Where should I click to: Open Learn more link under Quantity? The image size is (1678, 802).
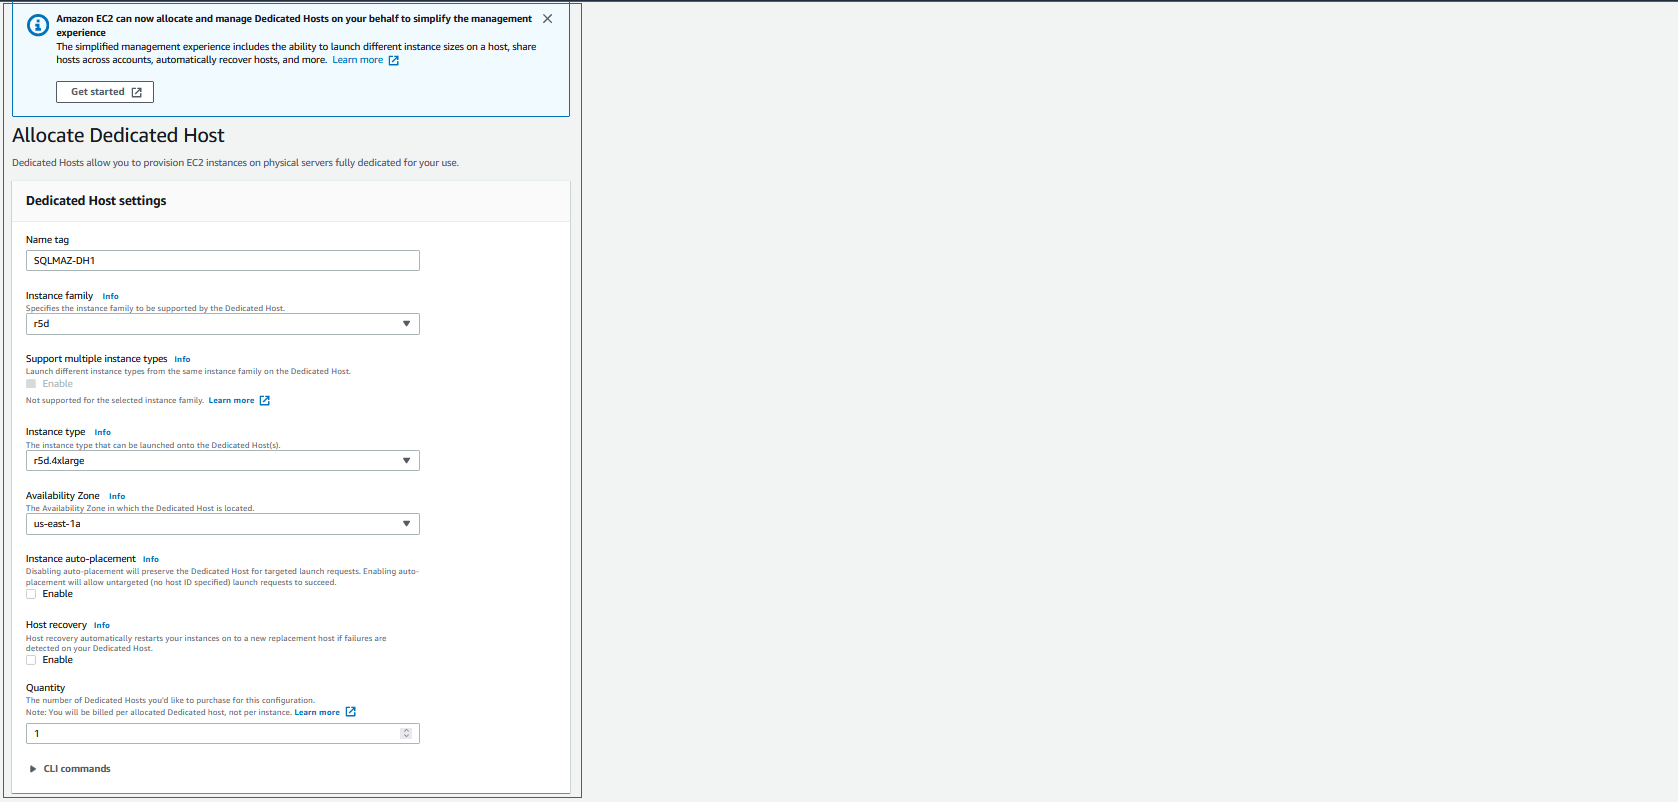tap(317, 712)
